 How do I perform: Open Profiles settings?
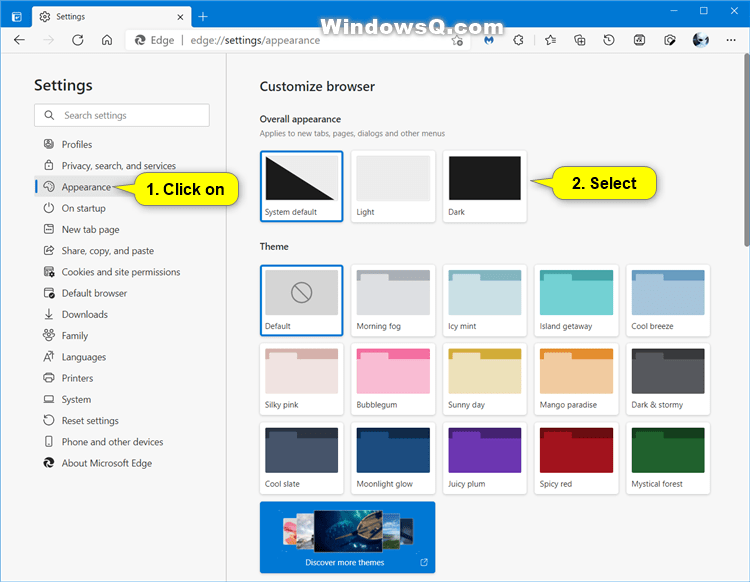(x=77, y=144)
